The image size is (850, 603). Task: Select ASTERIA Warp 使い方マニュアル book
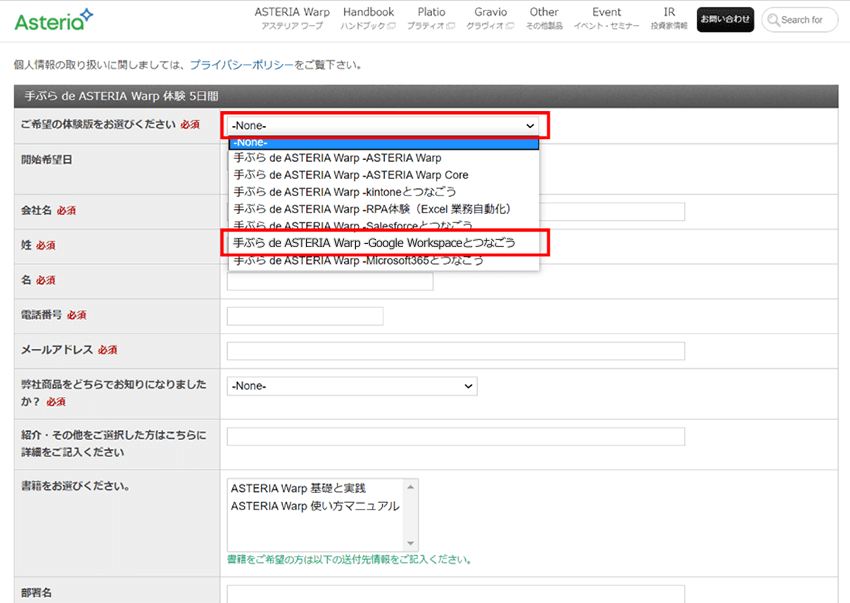pyautogui.click(x=315, y=506)
